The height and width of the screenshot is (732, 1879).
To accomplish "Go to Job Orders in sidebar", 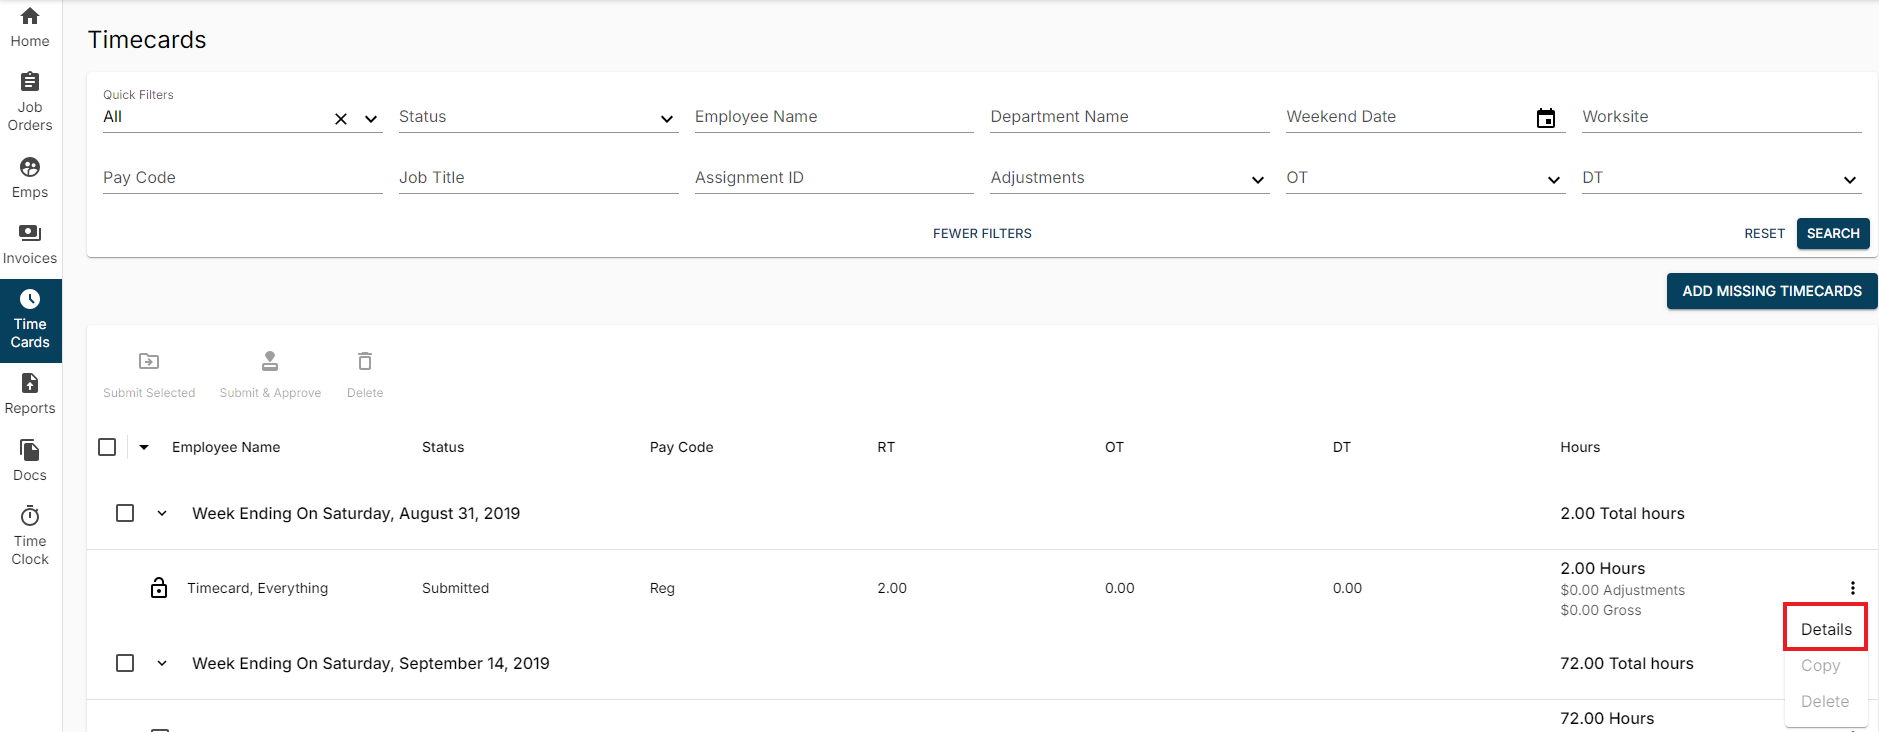I will pos(30,101).
